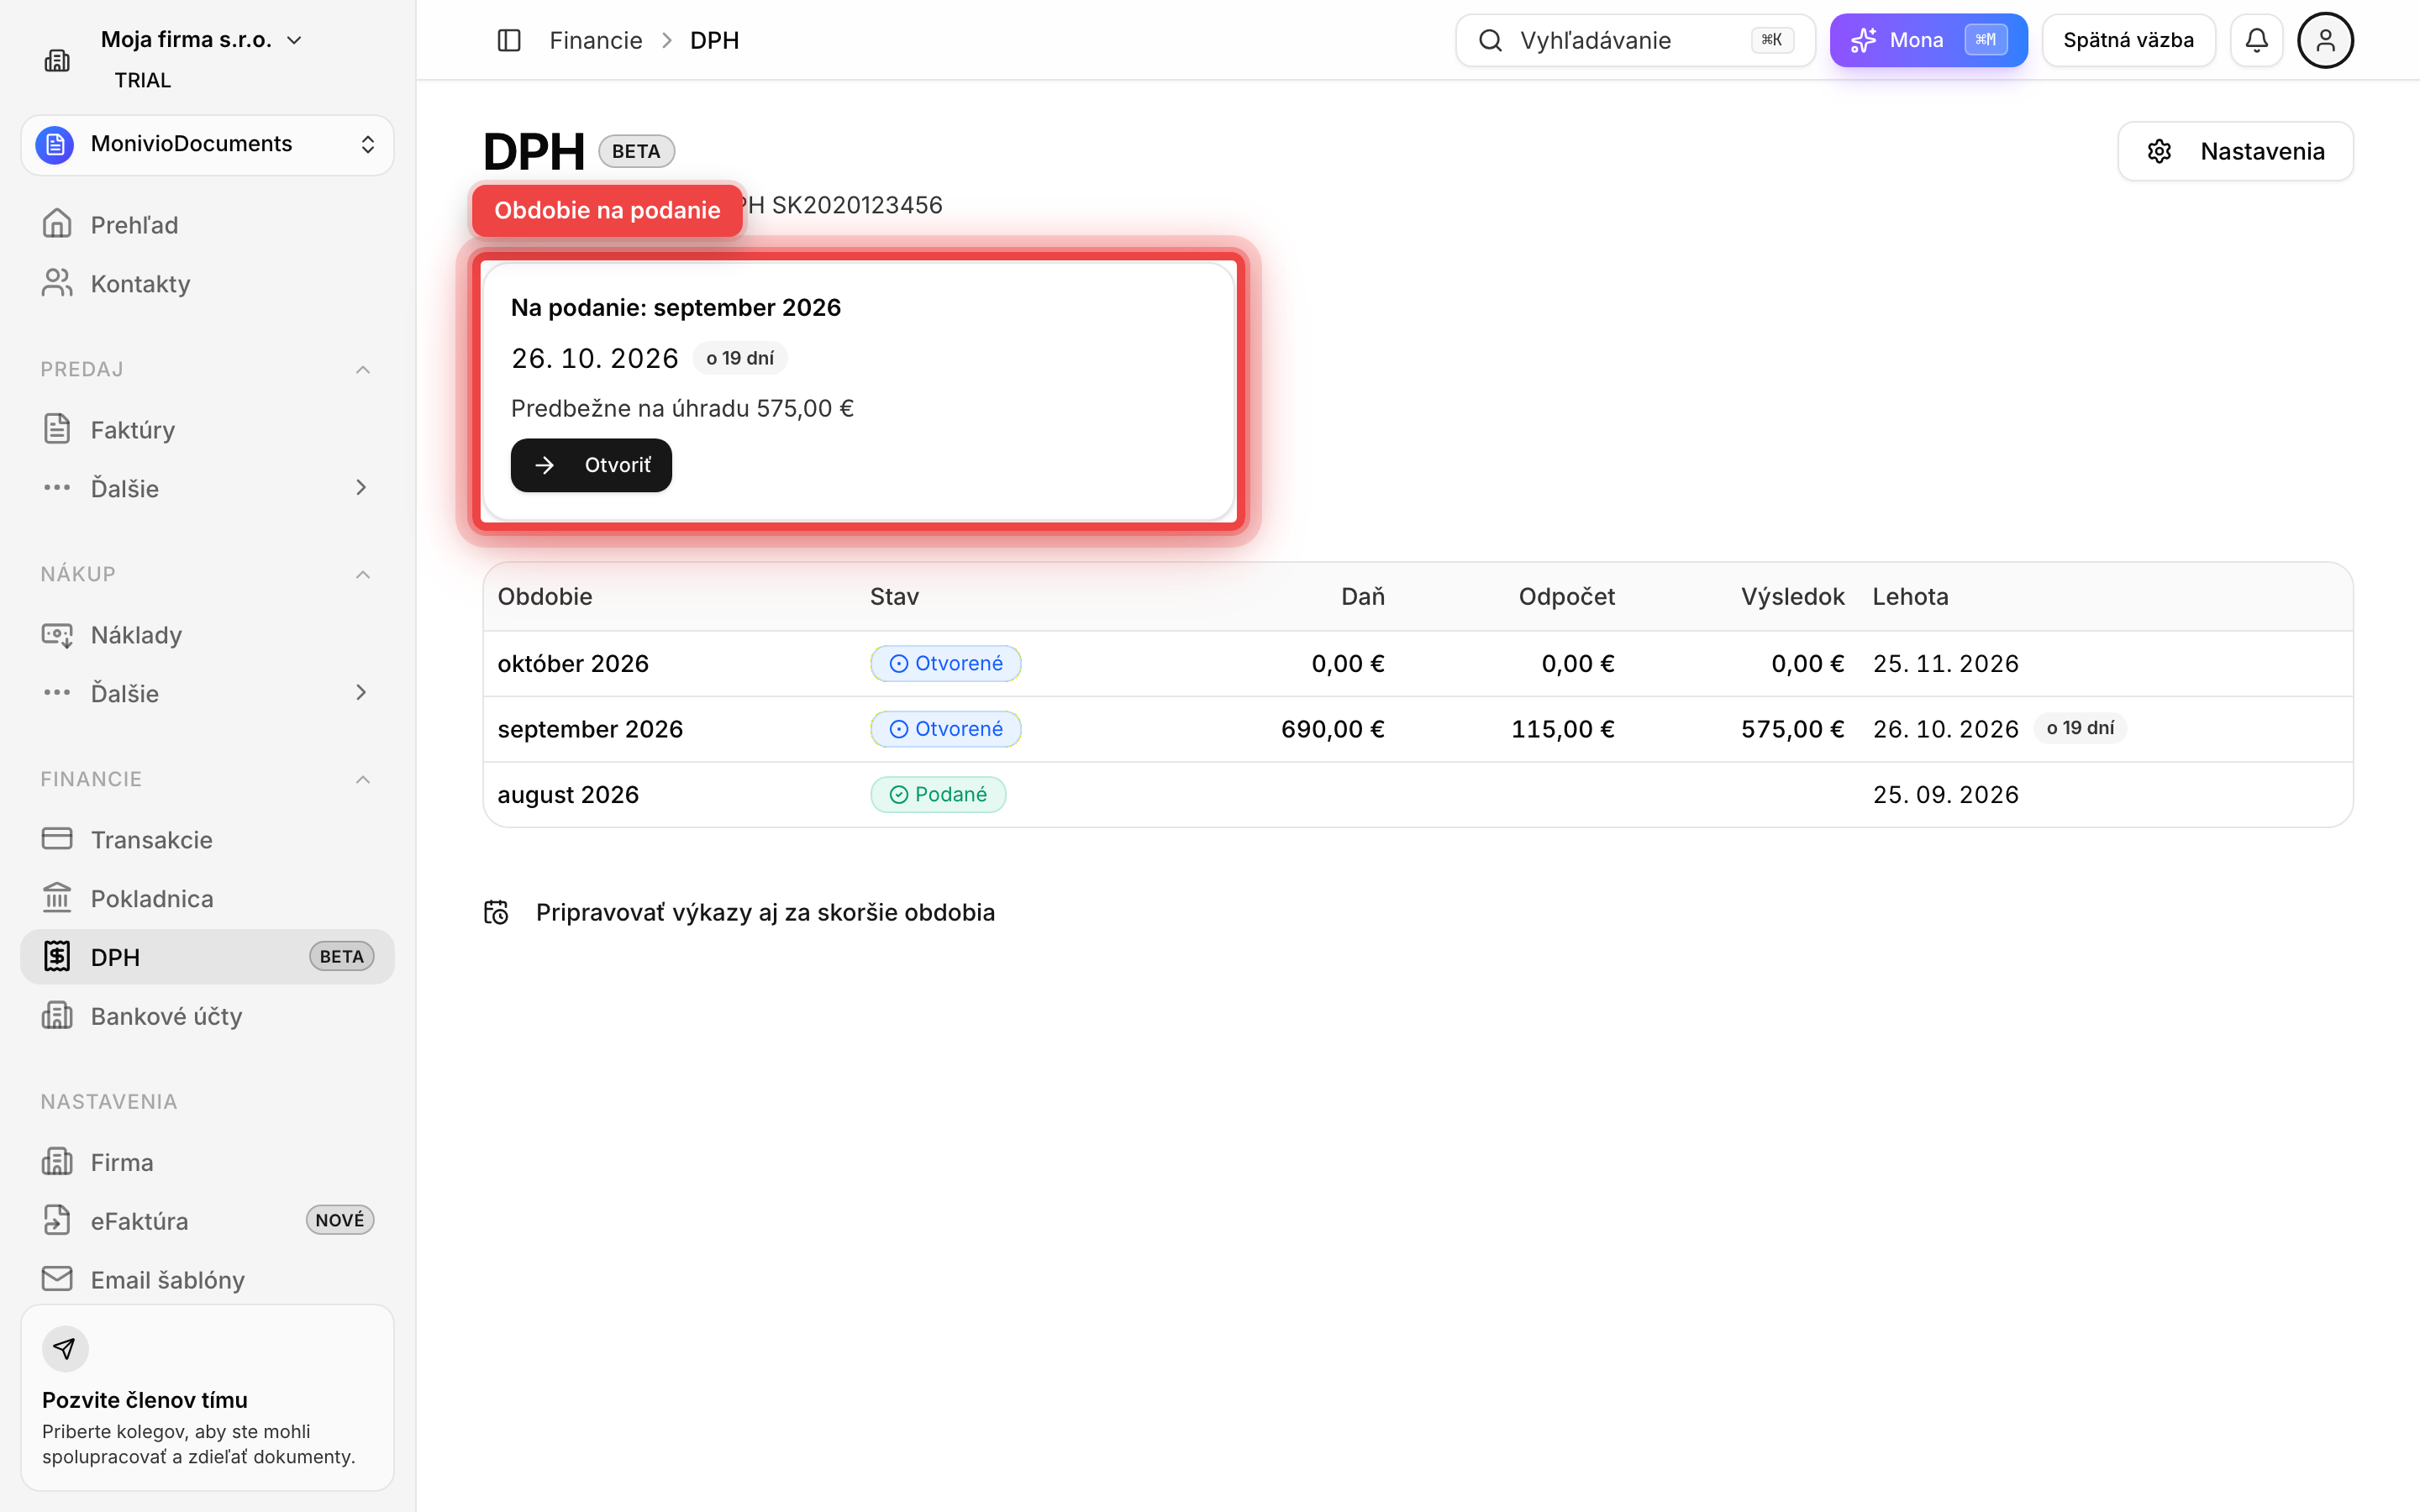2420x1512 pixels.
Task: Click the Email šablóny envelope icon
Action: (57, 1279)
